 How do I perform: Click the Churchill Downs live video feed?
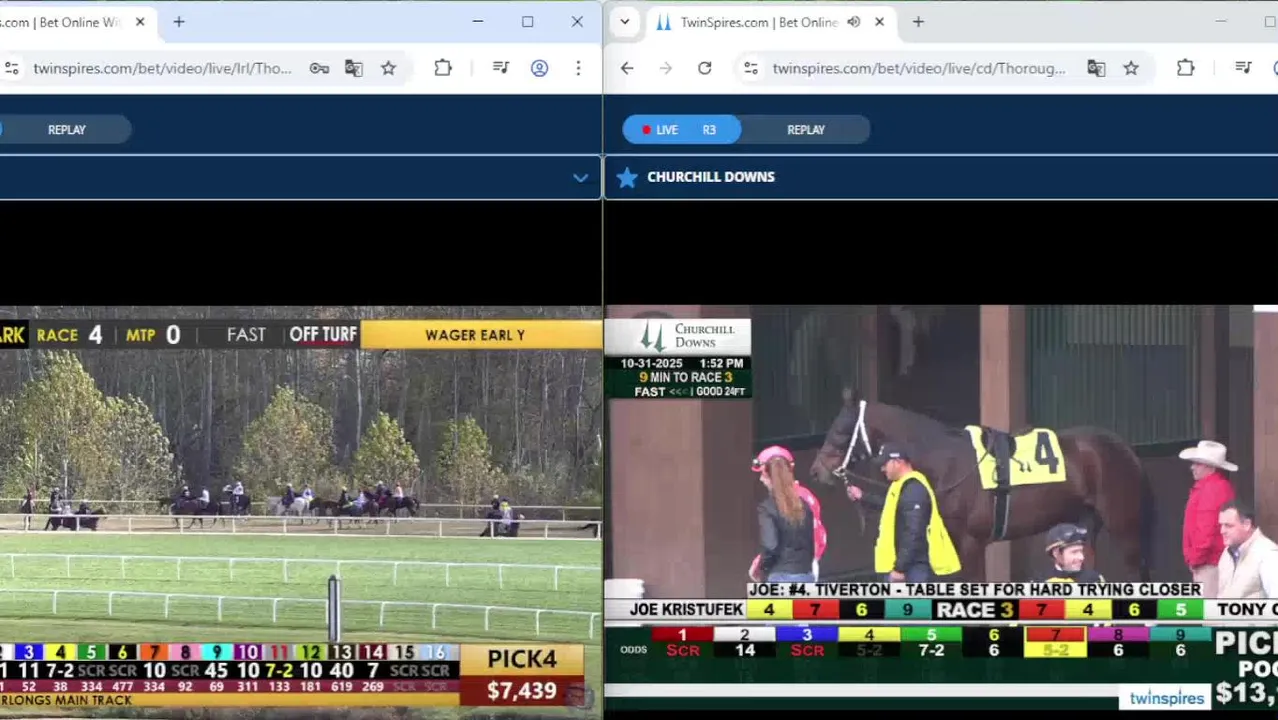tap(941, 507)
